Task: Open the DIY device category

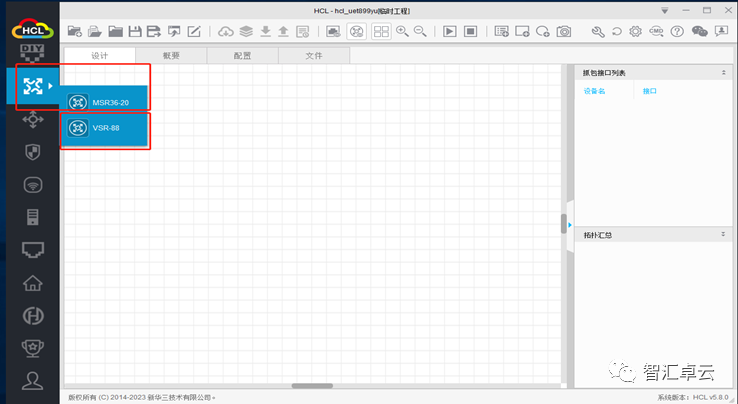Action: [32, 53]
